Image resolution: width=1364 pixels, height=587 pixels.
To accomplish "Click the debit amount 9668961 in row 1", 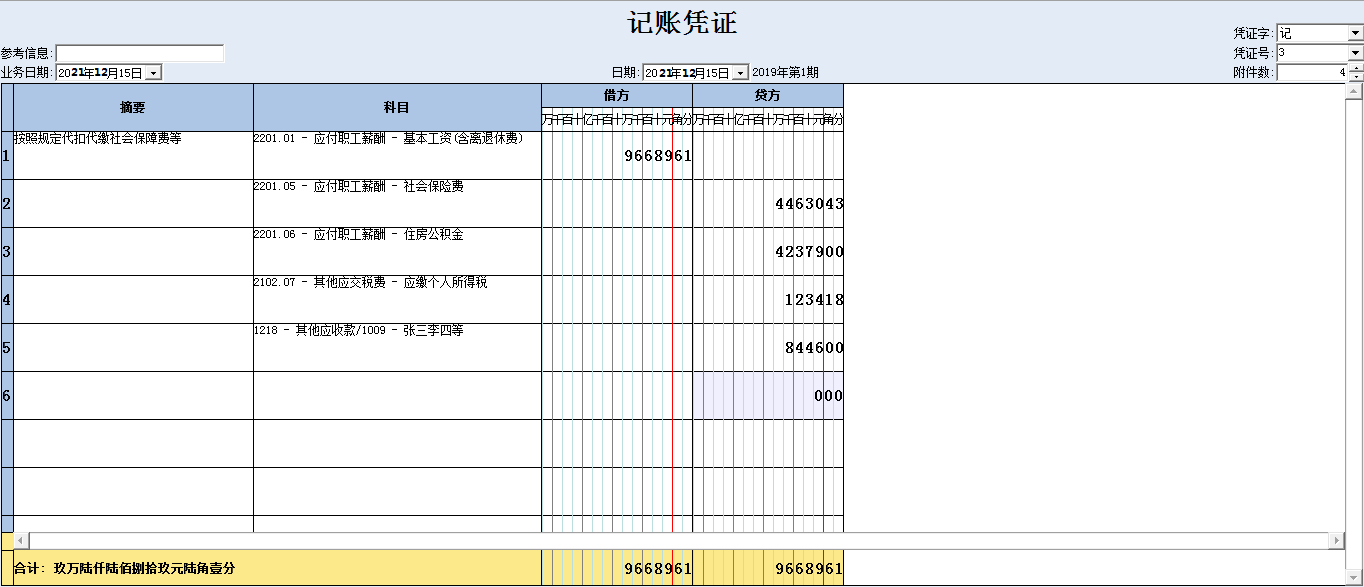I will coord(657,156).
